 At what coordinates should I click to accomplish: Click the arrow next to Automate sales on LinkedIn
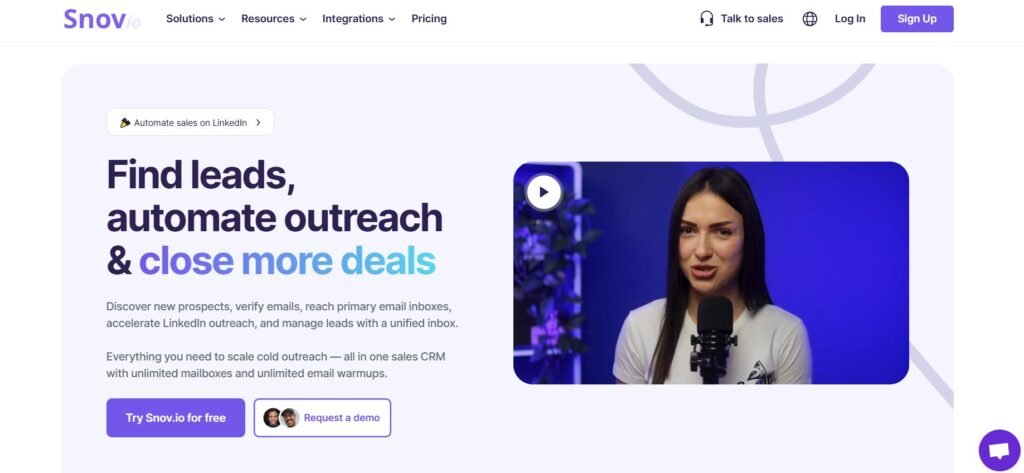[x=258, y=123]
